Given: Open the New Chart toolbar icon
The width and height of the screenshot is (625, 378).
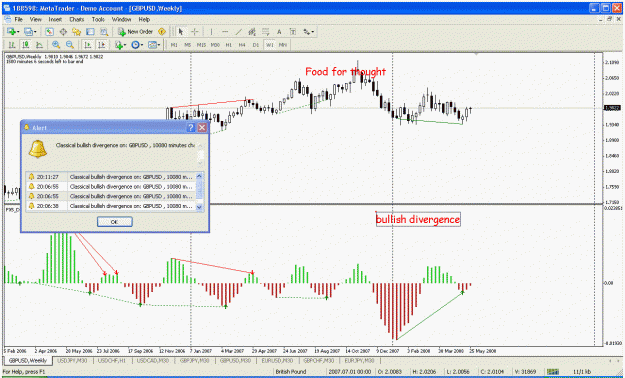Looking at the screenshot, I should point(12,32).
